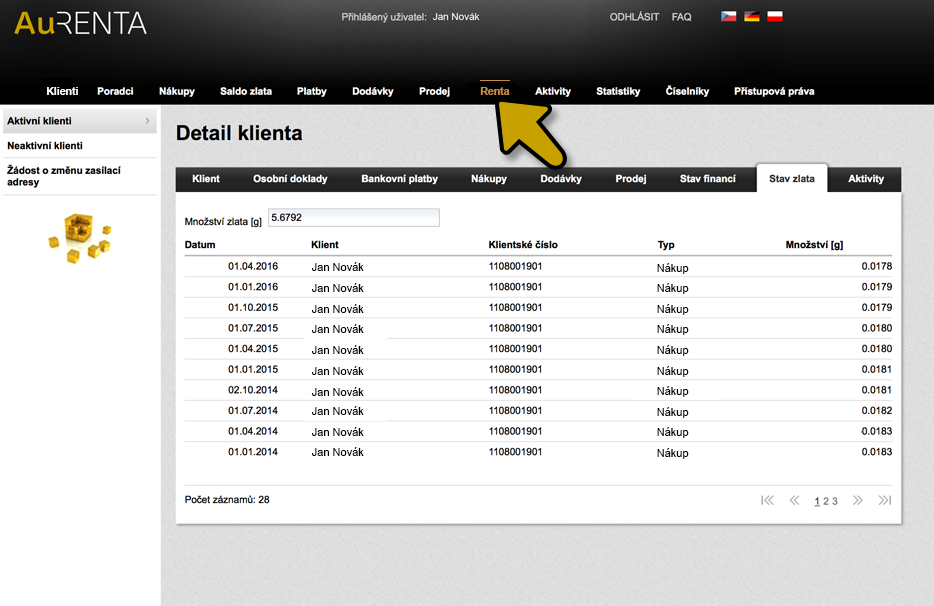
Task: Switch to the Bankovní platby tab
Action: [399, 179]
